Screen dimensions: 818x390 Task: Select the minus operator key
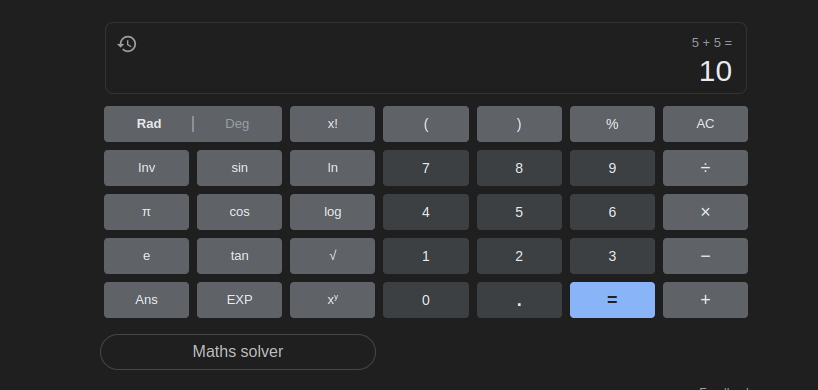[705, 256]
